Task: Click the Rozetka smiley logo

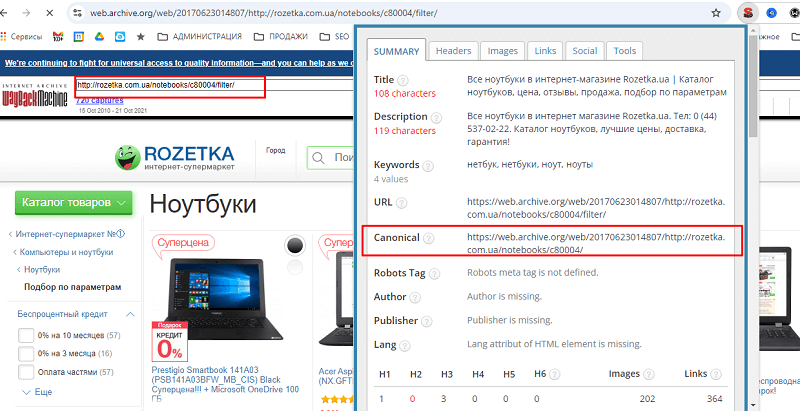Action: click(x=127, y=157)
